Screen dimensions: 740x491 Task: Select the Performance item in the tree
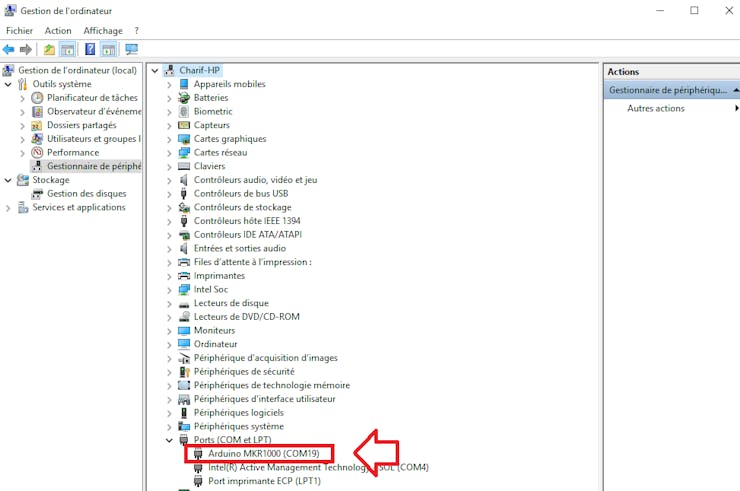tap(73, 152)
